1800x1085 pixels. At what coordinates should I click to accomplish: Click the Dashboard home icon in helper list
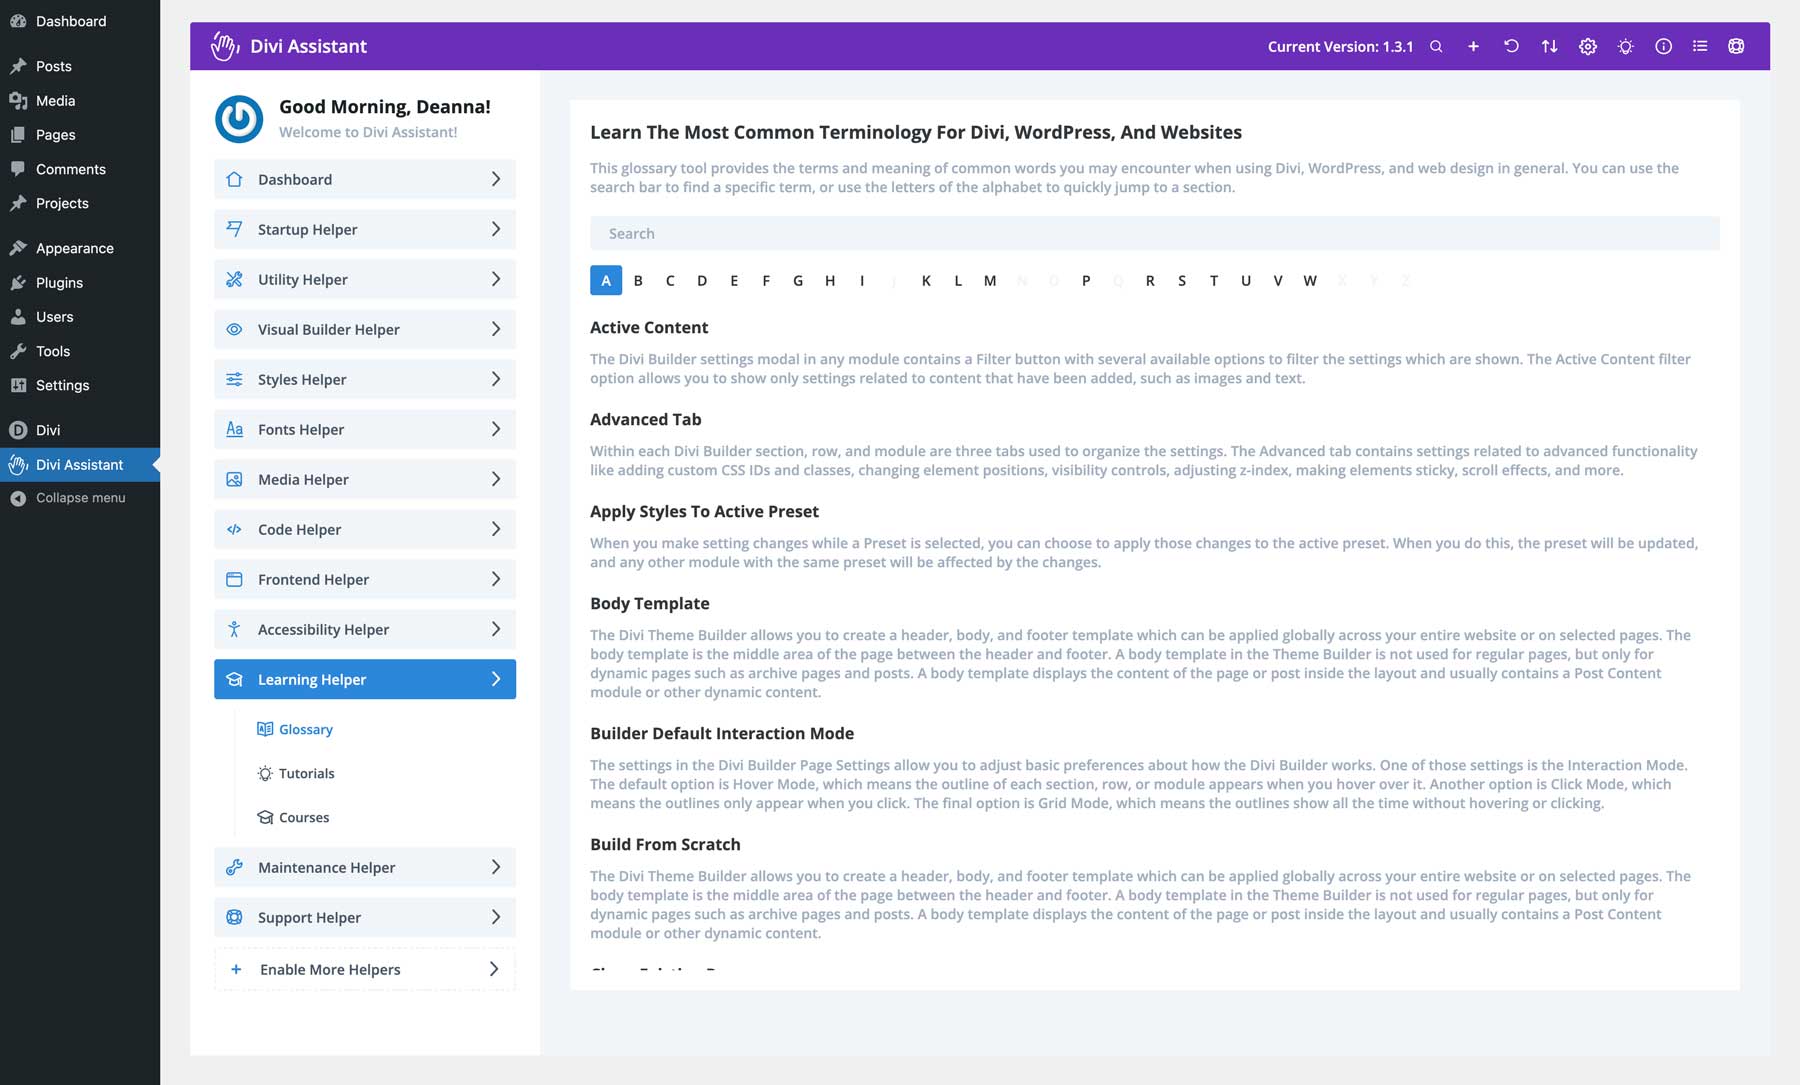[234, 179]
